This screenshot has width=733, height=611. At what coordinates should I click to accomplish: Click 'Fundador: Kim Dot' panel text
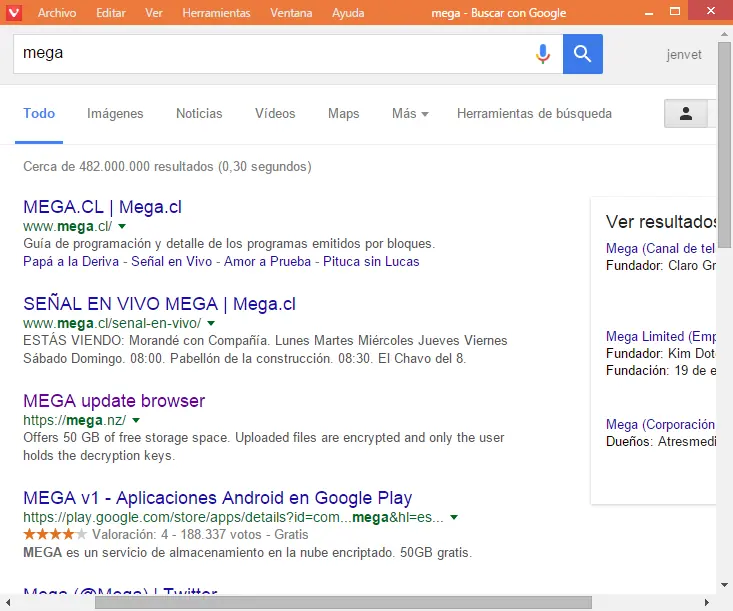[660, 353]
